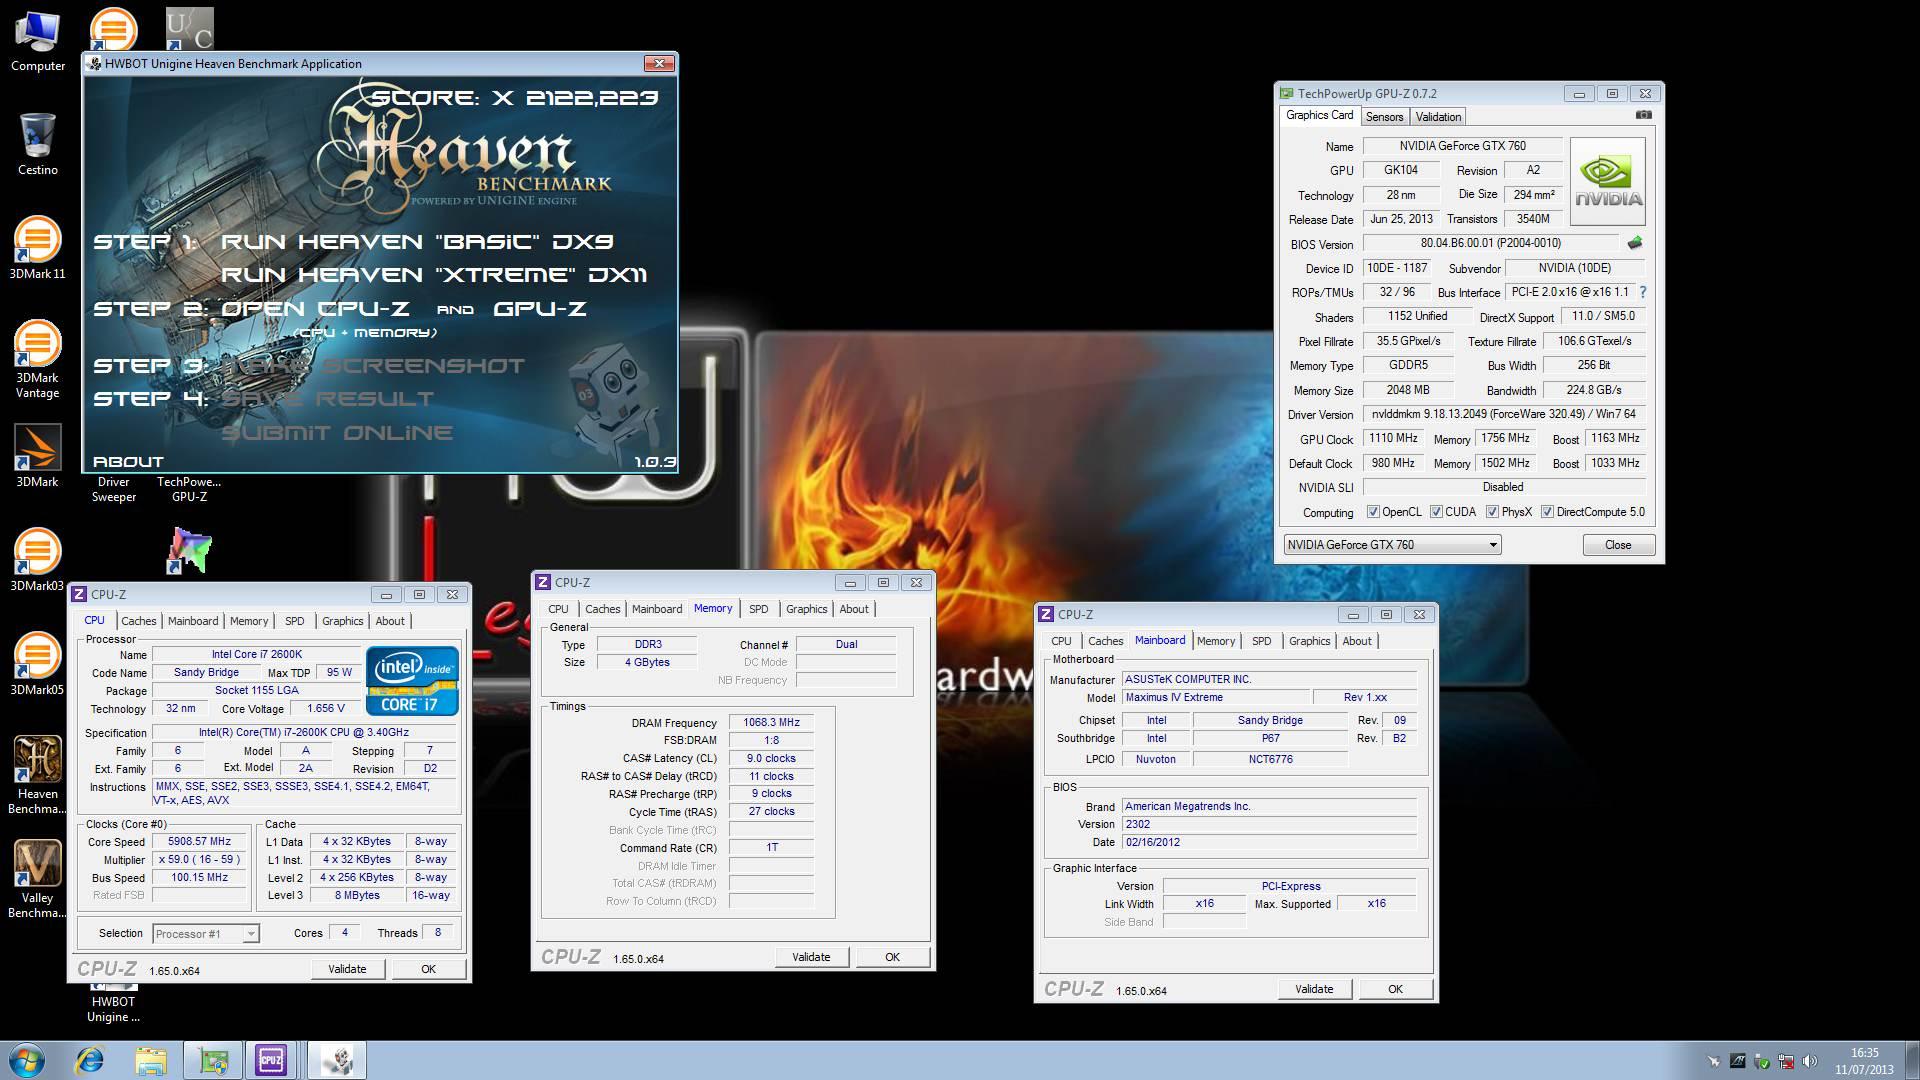Viewport: 1920px width, 1080px height.
Task: Switch to GPU-Z via its taskbar button
Action: point(213,1060)
